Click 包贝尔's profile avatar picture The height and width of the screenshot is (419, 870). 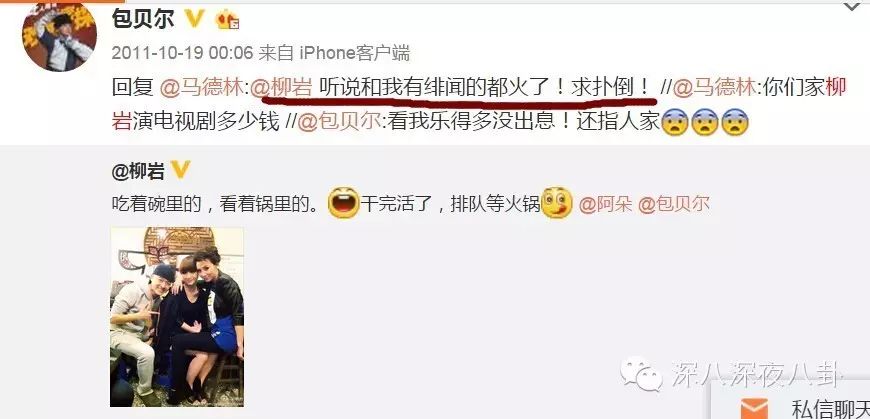(59, 36)
